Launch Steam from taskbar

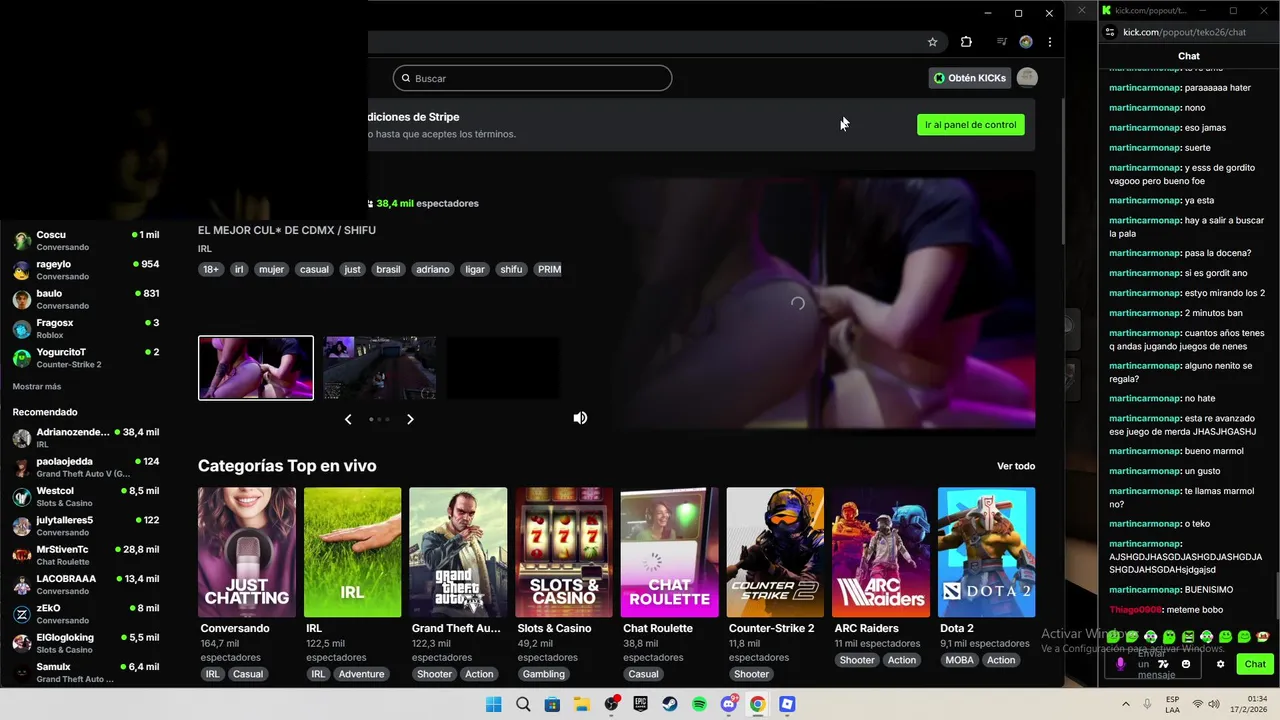click(670, 704)
